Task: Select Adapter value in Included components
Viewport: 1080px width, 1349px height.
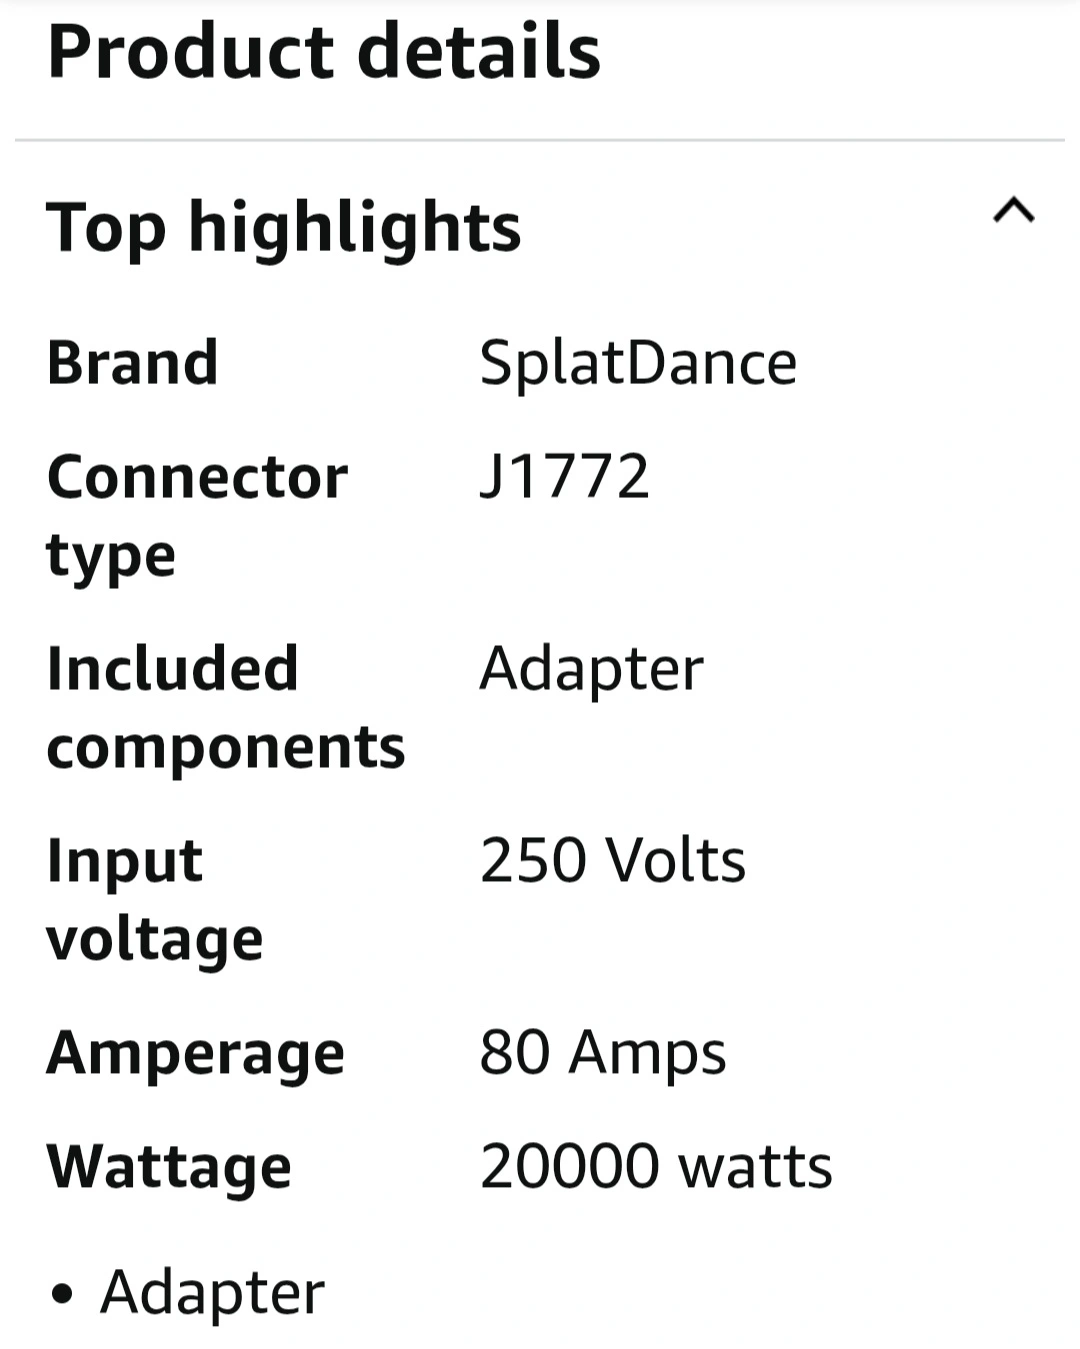Action: (592, 668)
